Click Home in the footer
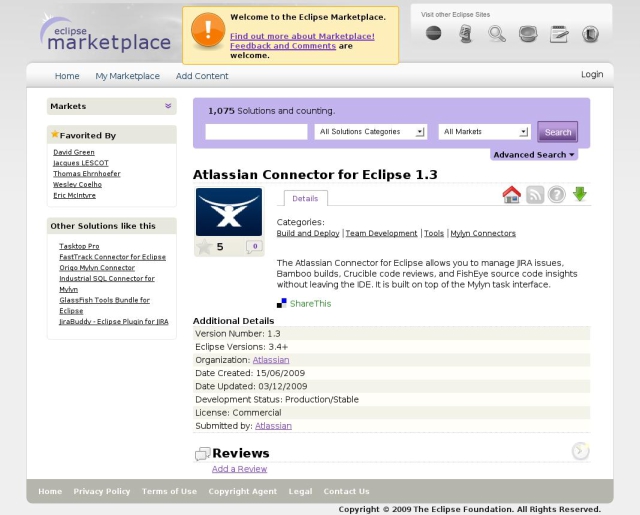The image size is (640, 515). [50, 491]
